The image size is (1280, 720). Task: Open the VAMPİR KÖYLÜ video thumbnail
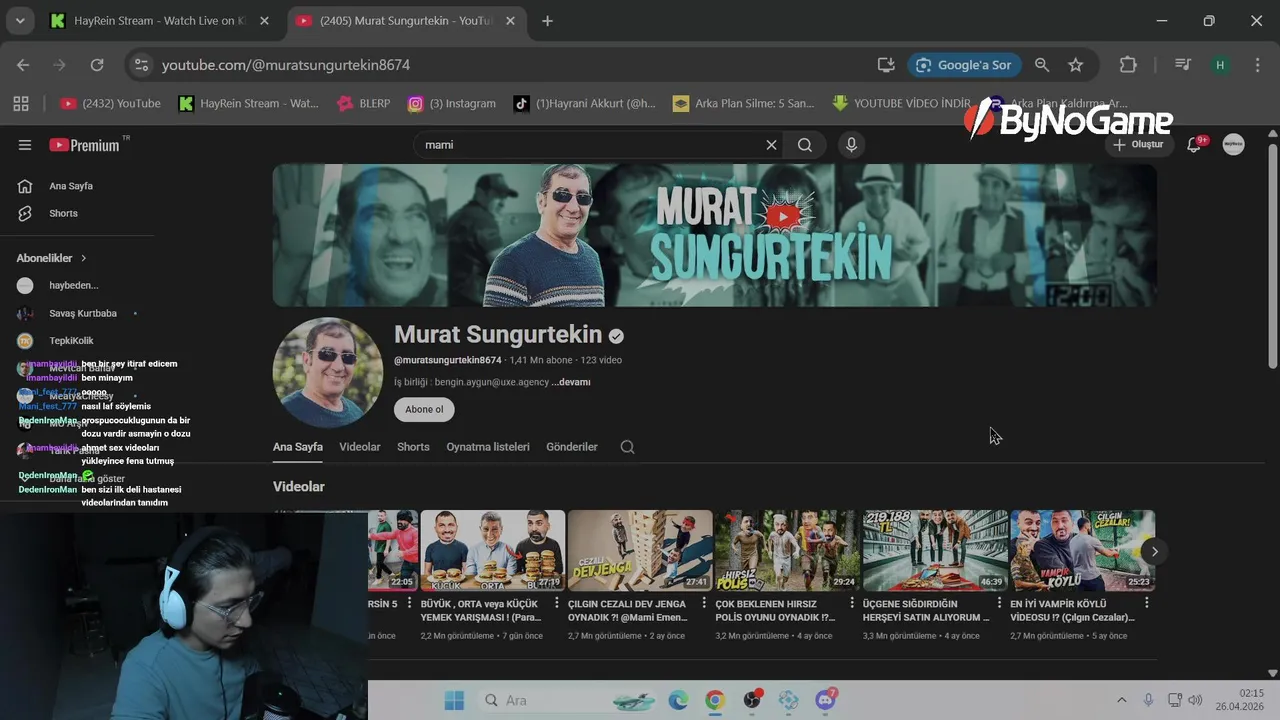click(1083, 551)
